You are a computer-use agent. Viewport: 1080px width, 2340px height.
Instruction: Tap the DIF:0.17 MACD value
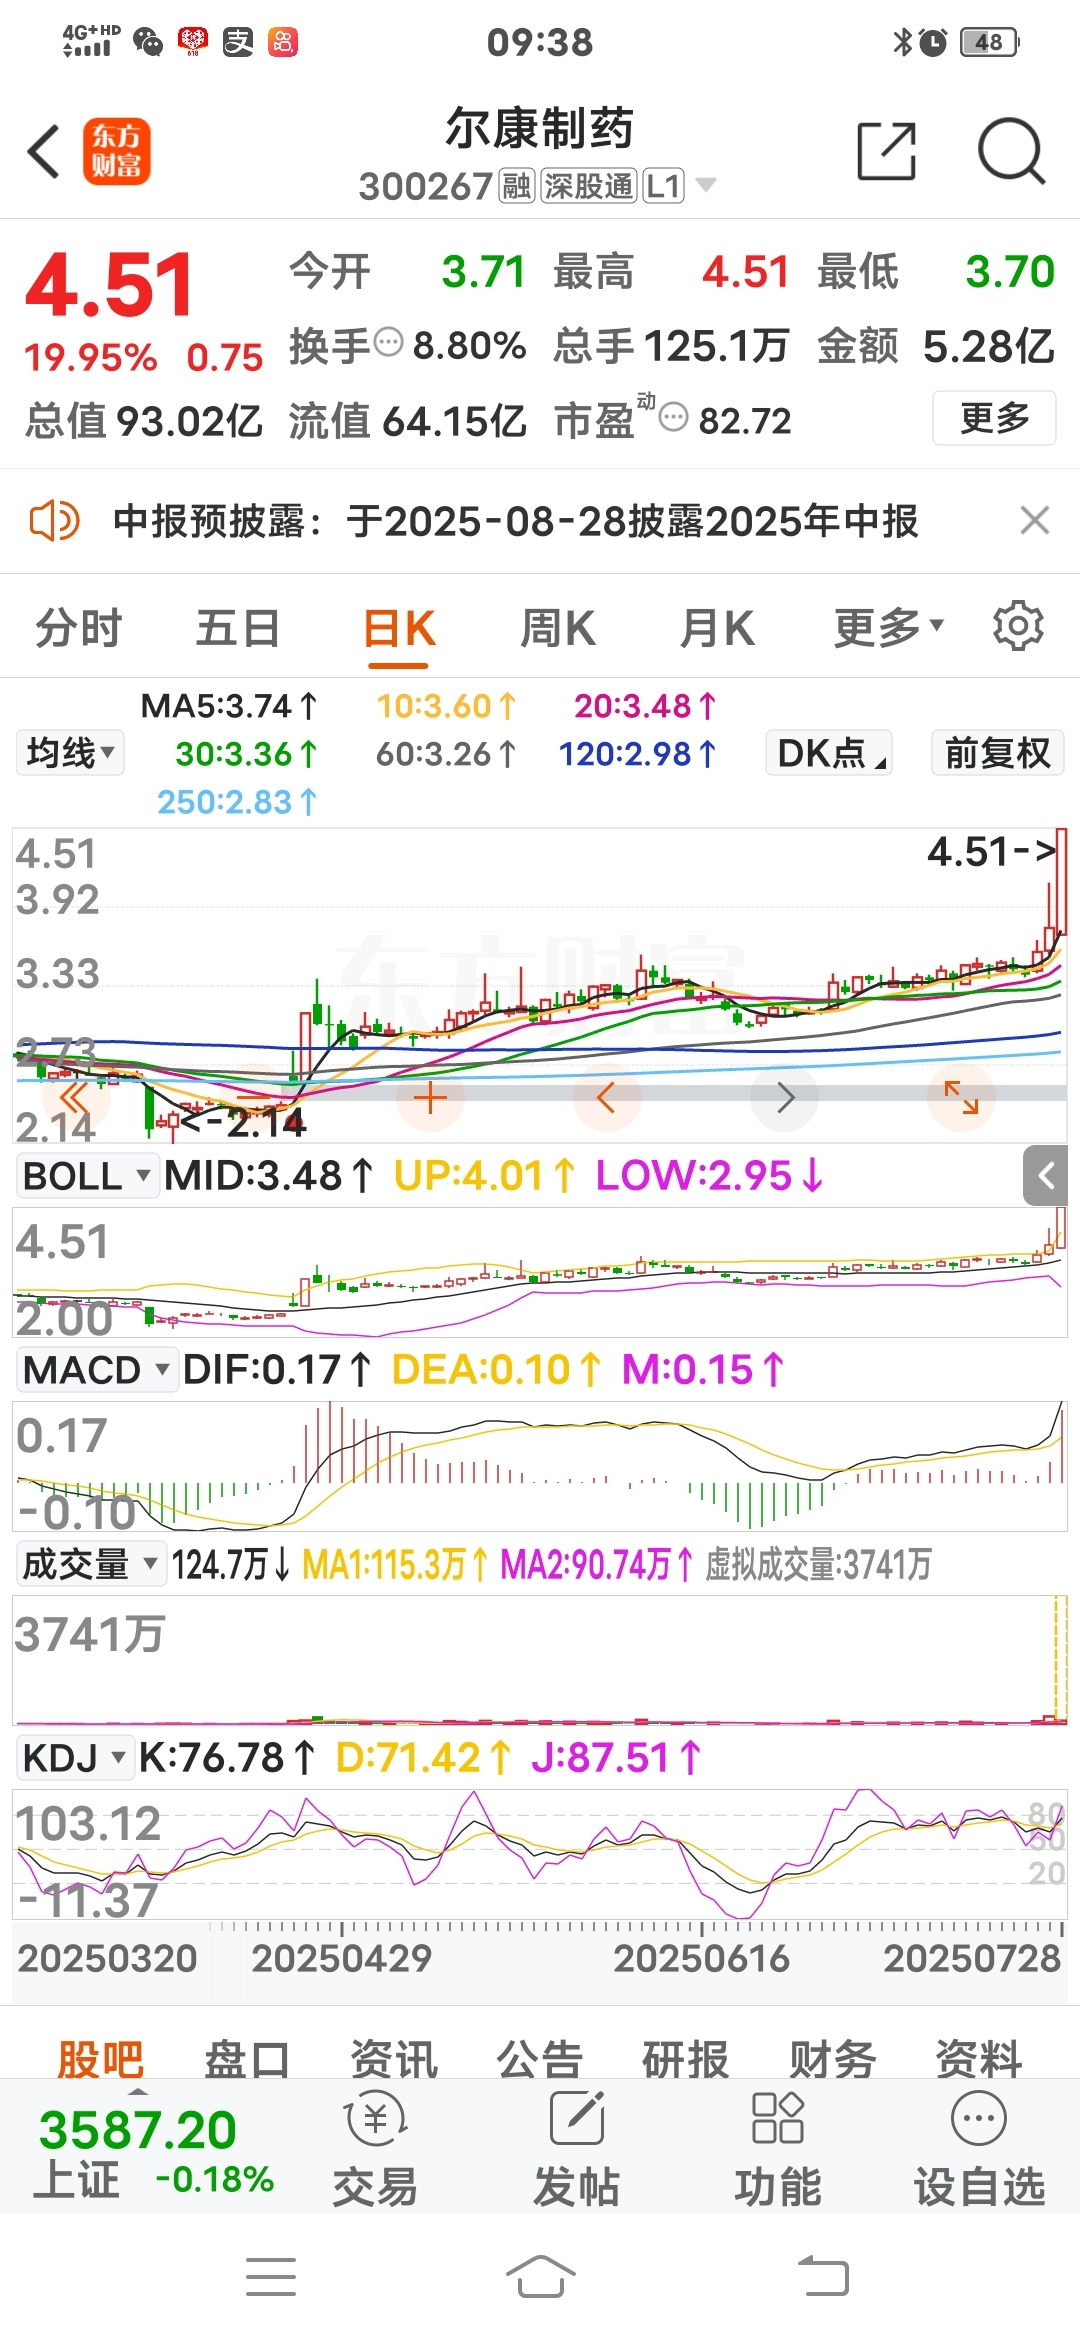(277, 1370)
